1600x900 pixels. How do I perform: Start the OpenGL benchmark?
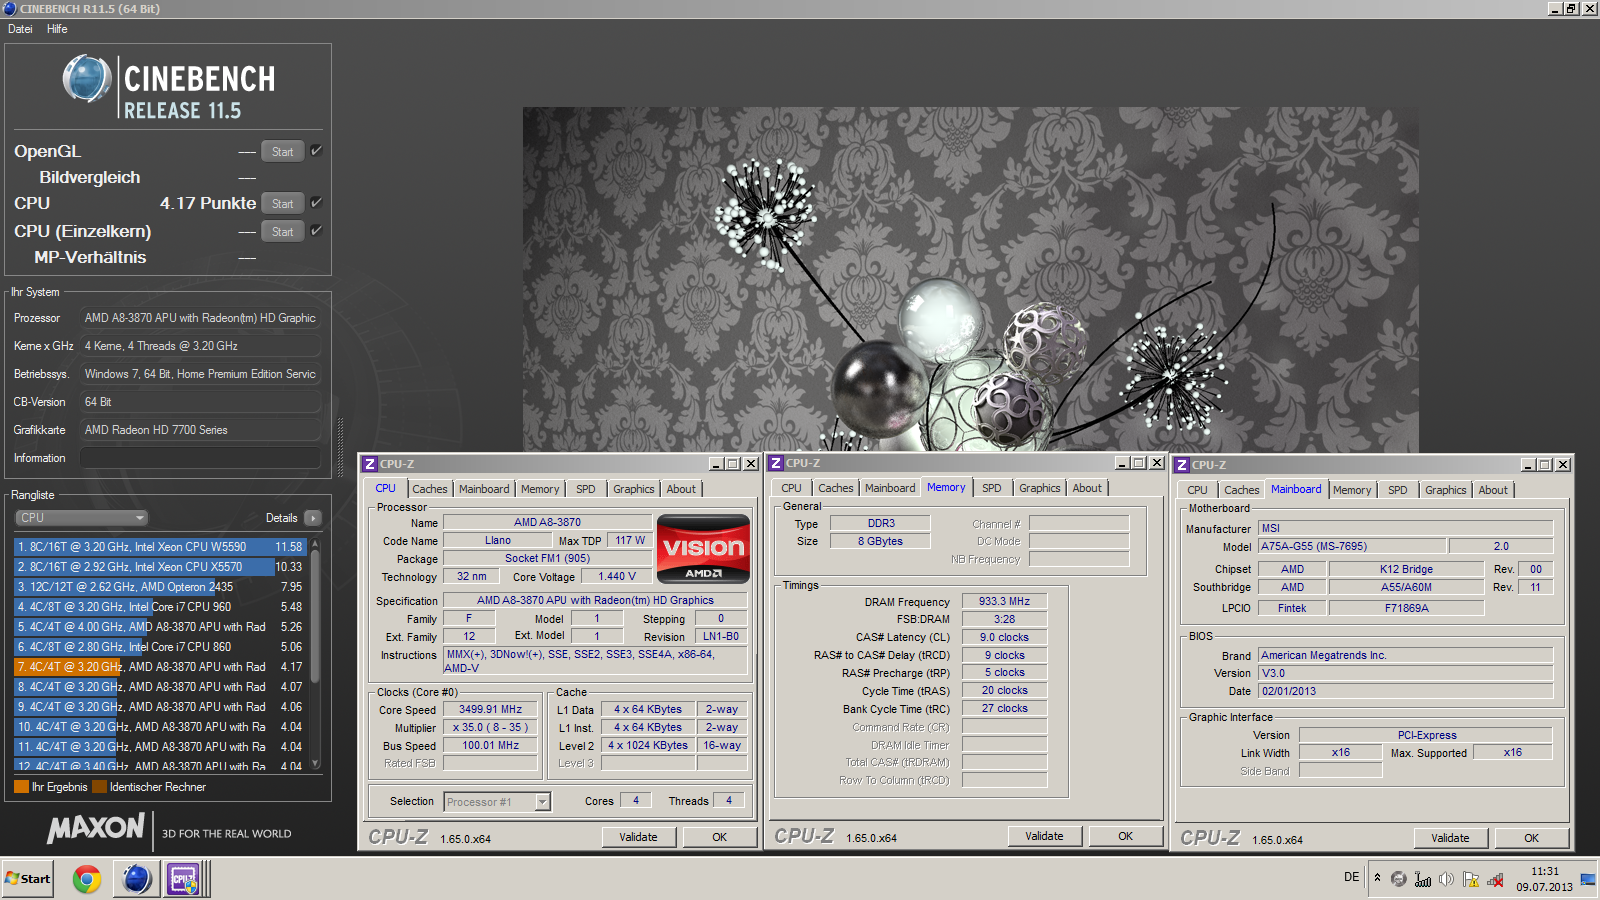click(282, 152)
